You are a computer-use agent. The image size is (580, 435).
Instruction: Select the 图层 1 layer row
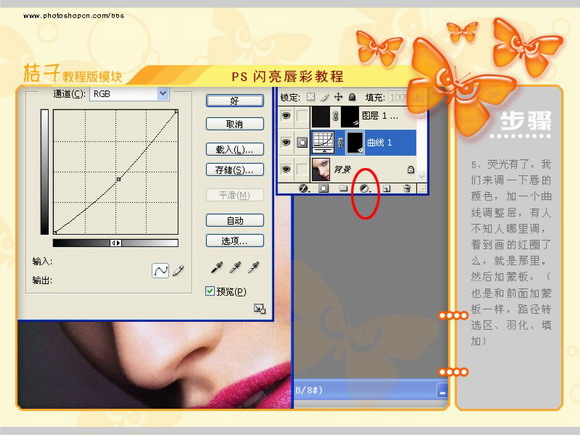pos(348,116)
